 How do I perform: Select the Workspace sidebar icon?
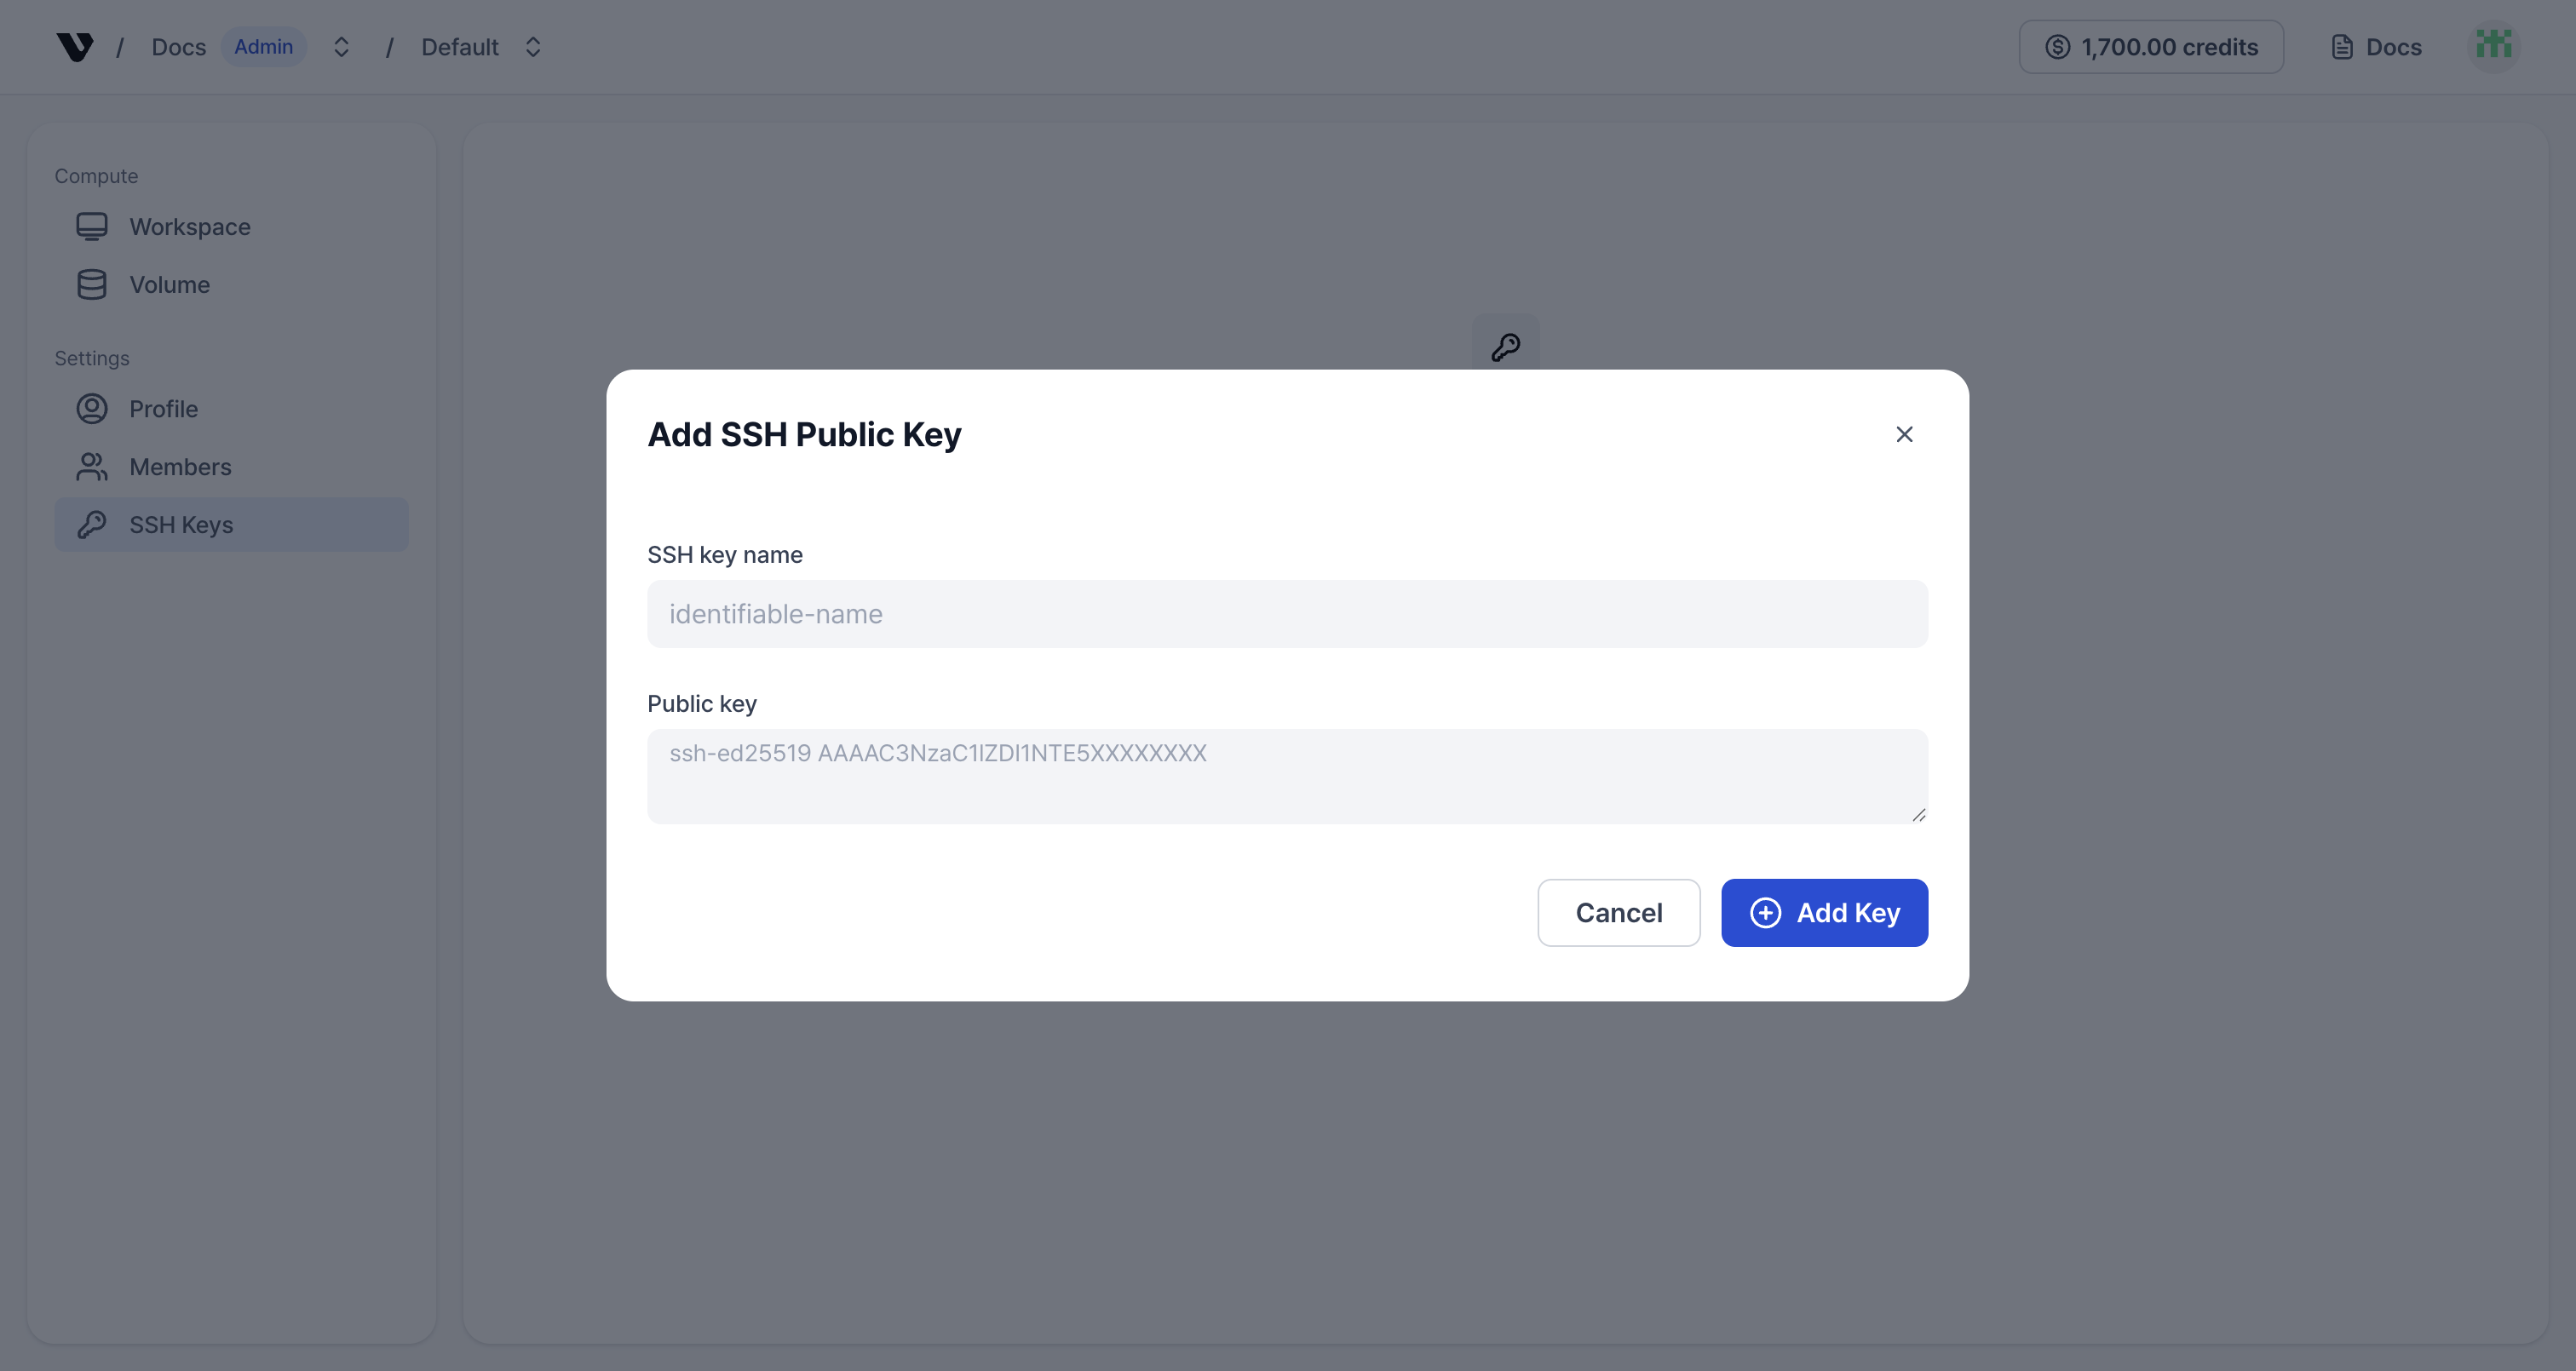93,226
